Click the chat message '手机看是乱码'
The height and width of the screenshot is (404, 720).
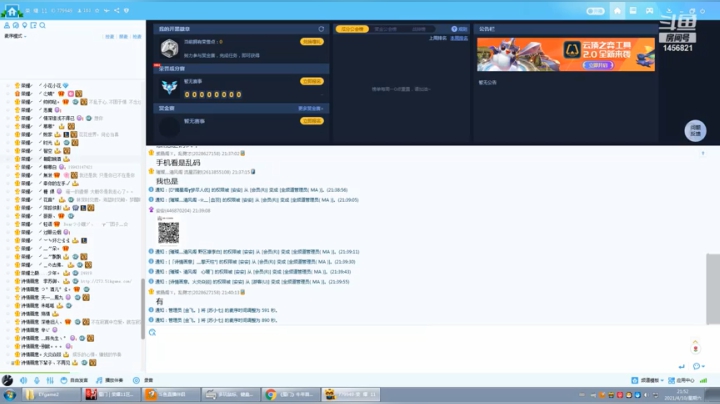point(178,163)
